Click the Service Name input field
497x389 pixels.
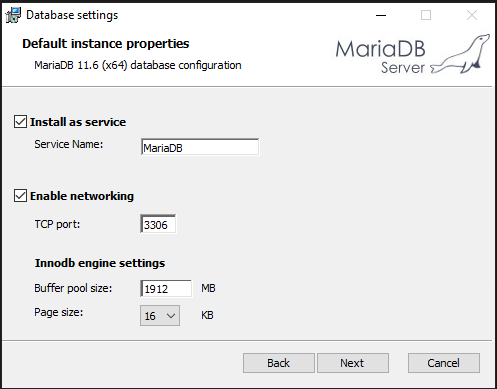coord(200,147)
